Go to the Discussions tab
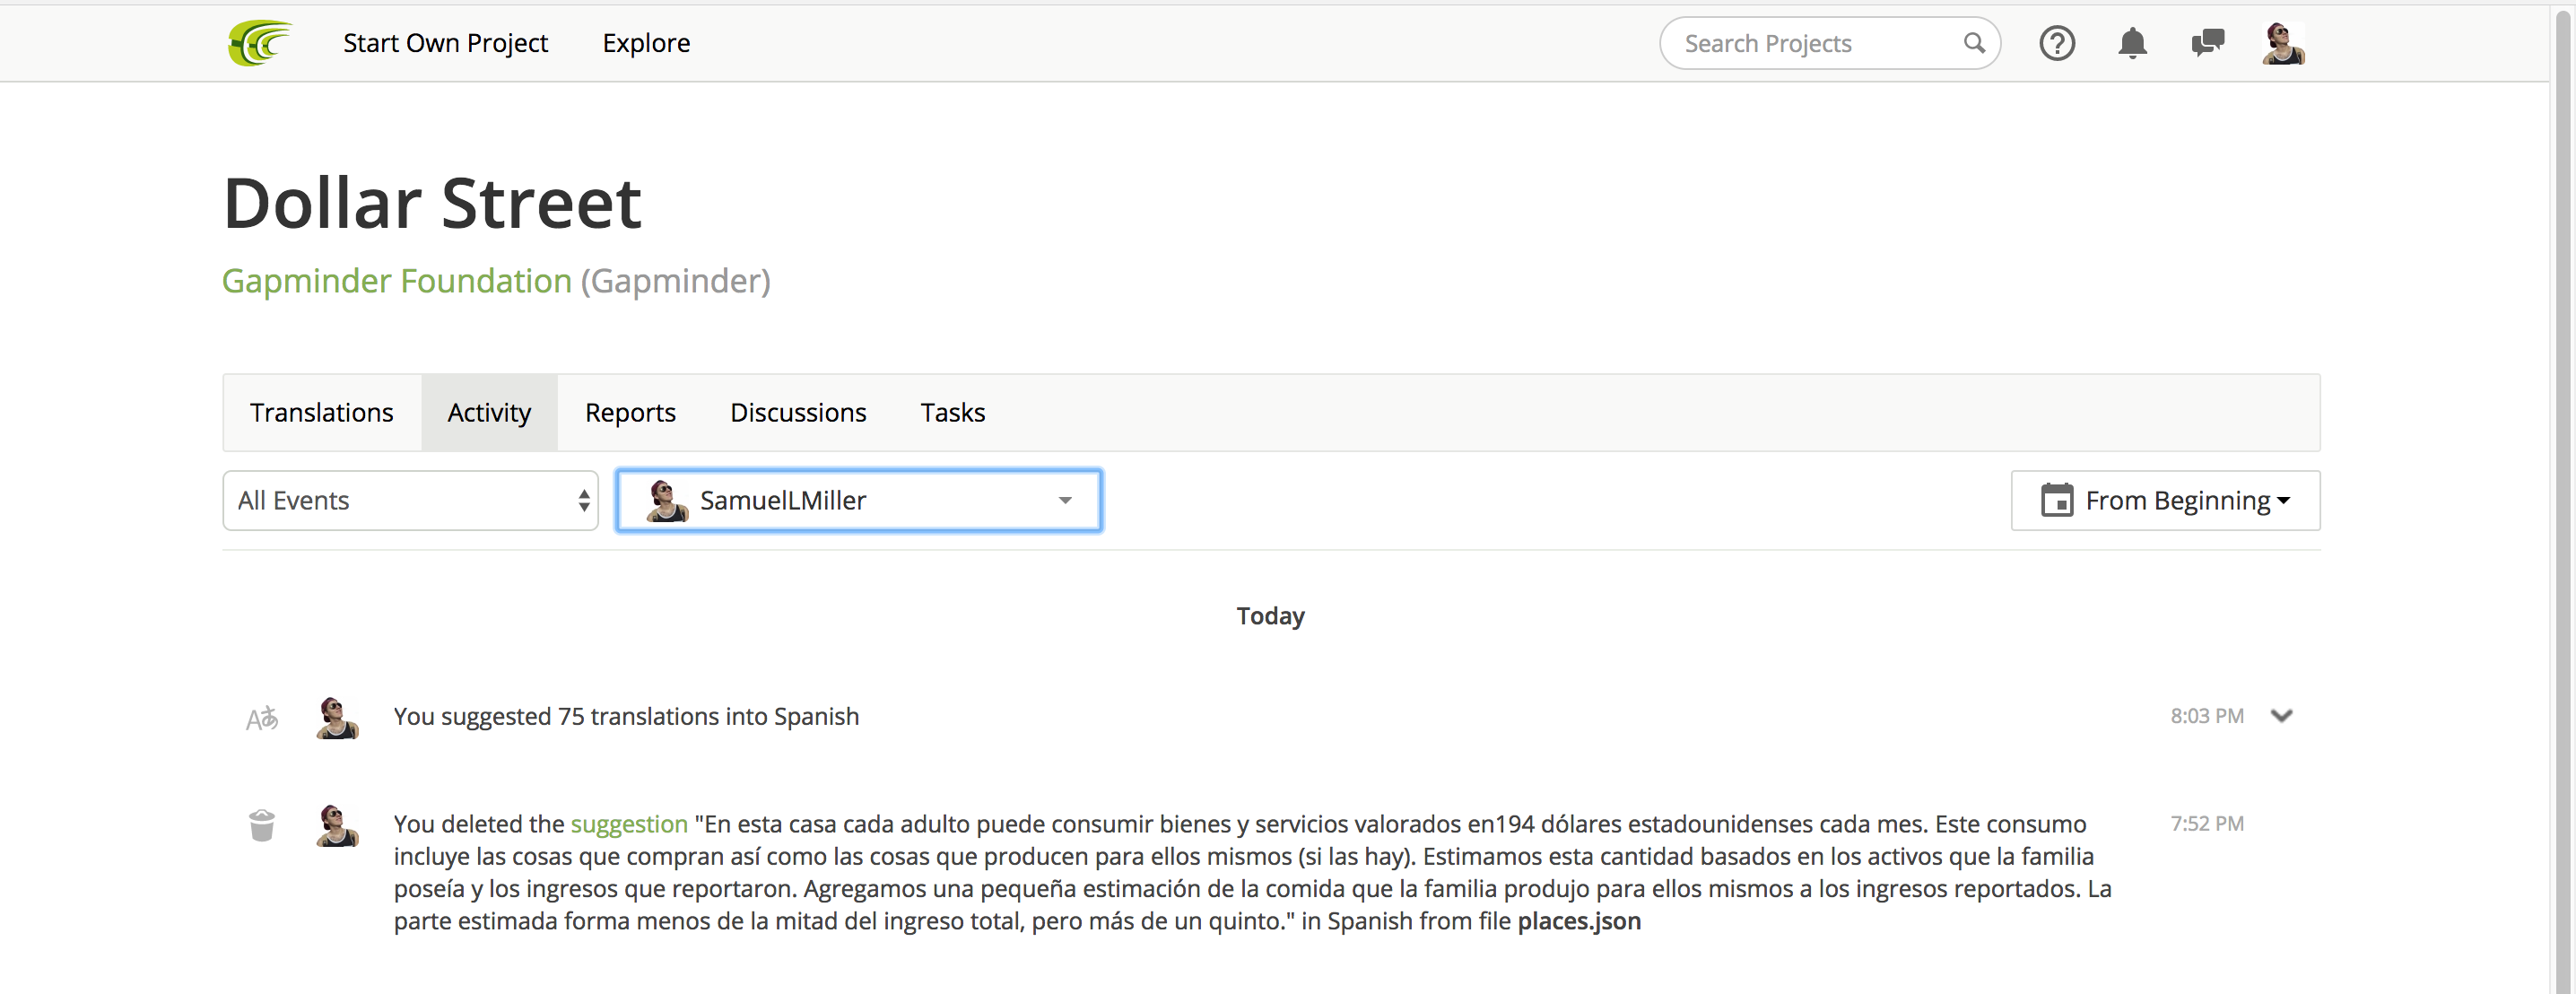The width and height of the screenshot is (2576, 994). pyautogui.click(x=798, y=412)
